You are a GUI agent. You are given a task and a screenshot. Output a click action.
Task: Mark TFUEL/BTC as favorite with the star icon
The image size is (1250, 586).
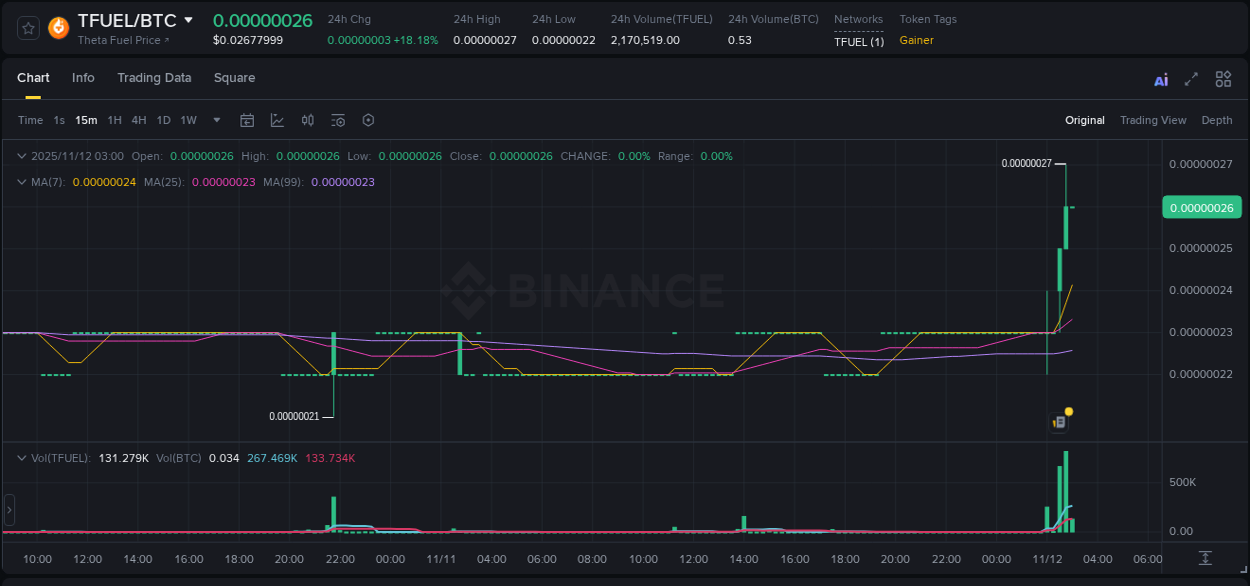tap(27, 27)
